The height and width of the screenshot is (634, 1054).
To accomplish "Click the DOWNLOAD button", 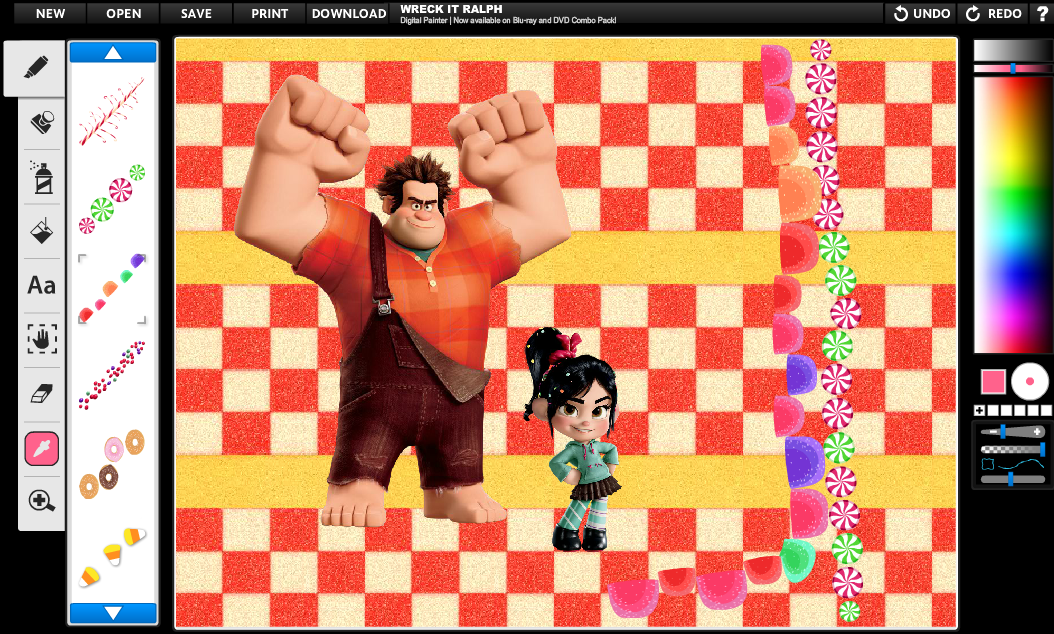I will tap(349, 13).
